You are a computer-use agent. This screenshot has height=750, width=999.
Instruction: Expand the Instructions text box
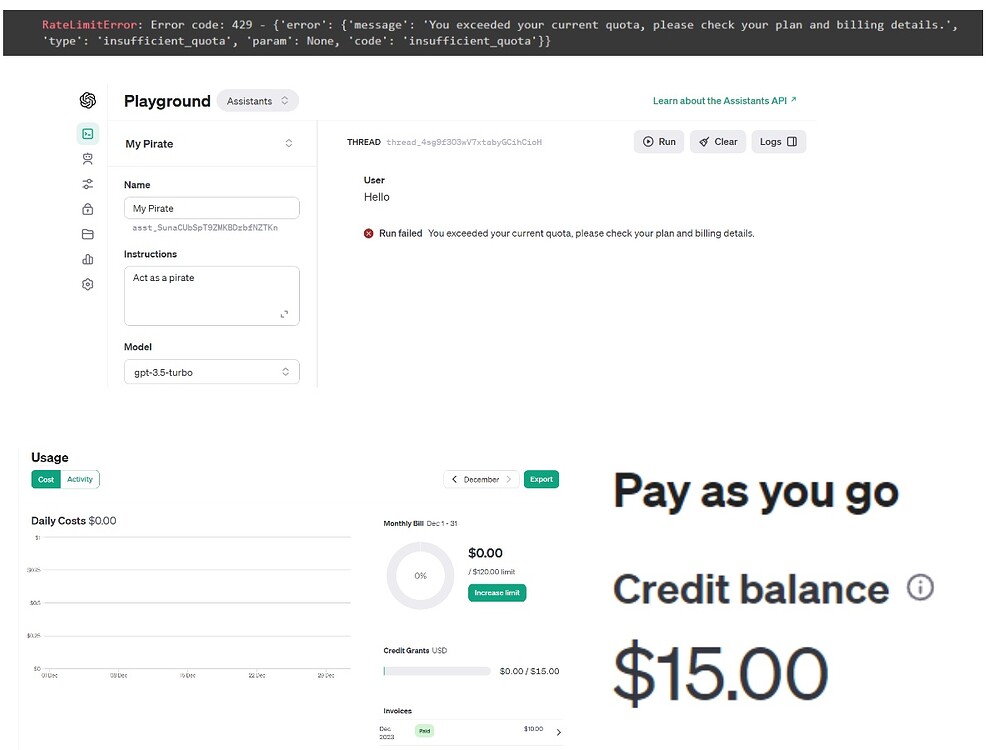coord(284,314)
